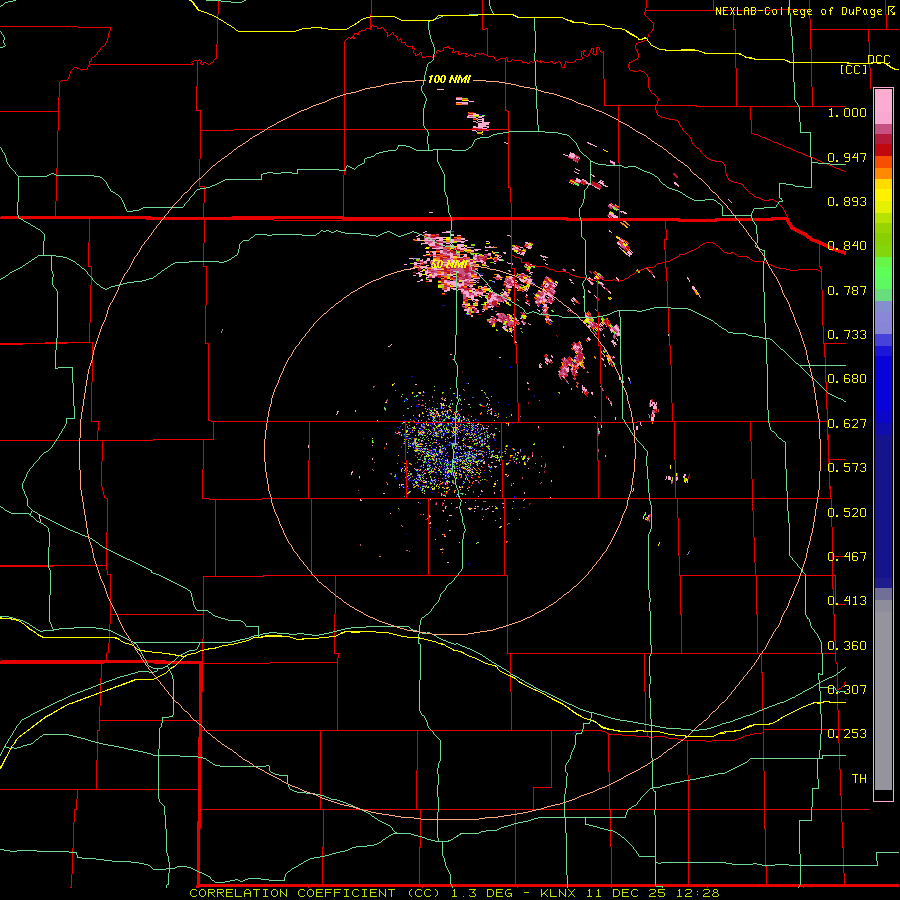Select the 0.307 legend value
The image size is (900, 900).
pyautogui.click(x=847, y=690)
